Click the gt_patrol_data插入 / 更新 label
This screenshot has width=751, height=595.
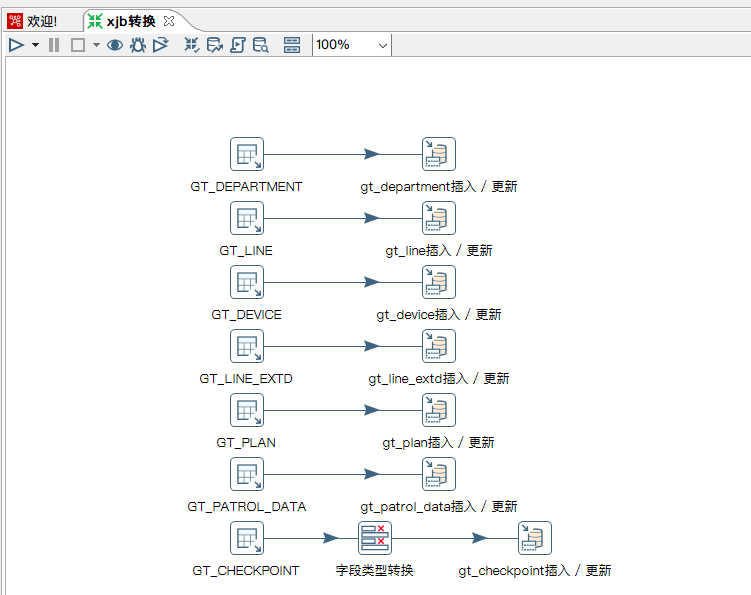tap(439, 506)
